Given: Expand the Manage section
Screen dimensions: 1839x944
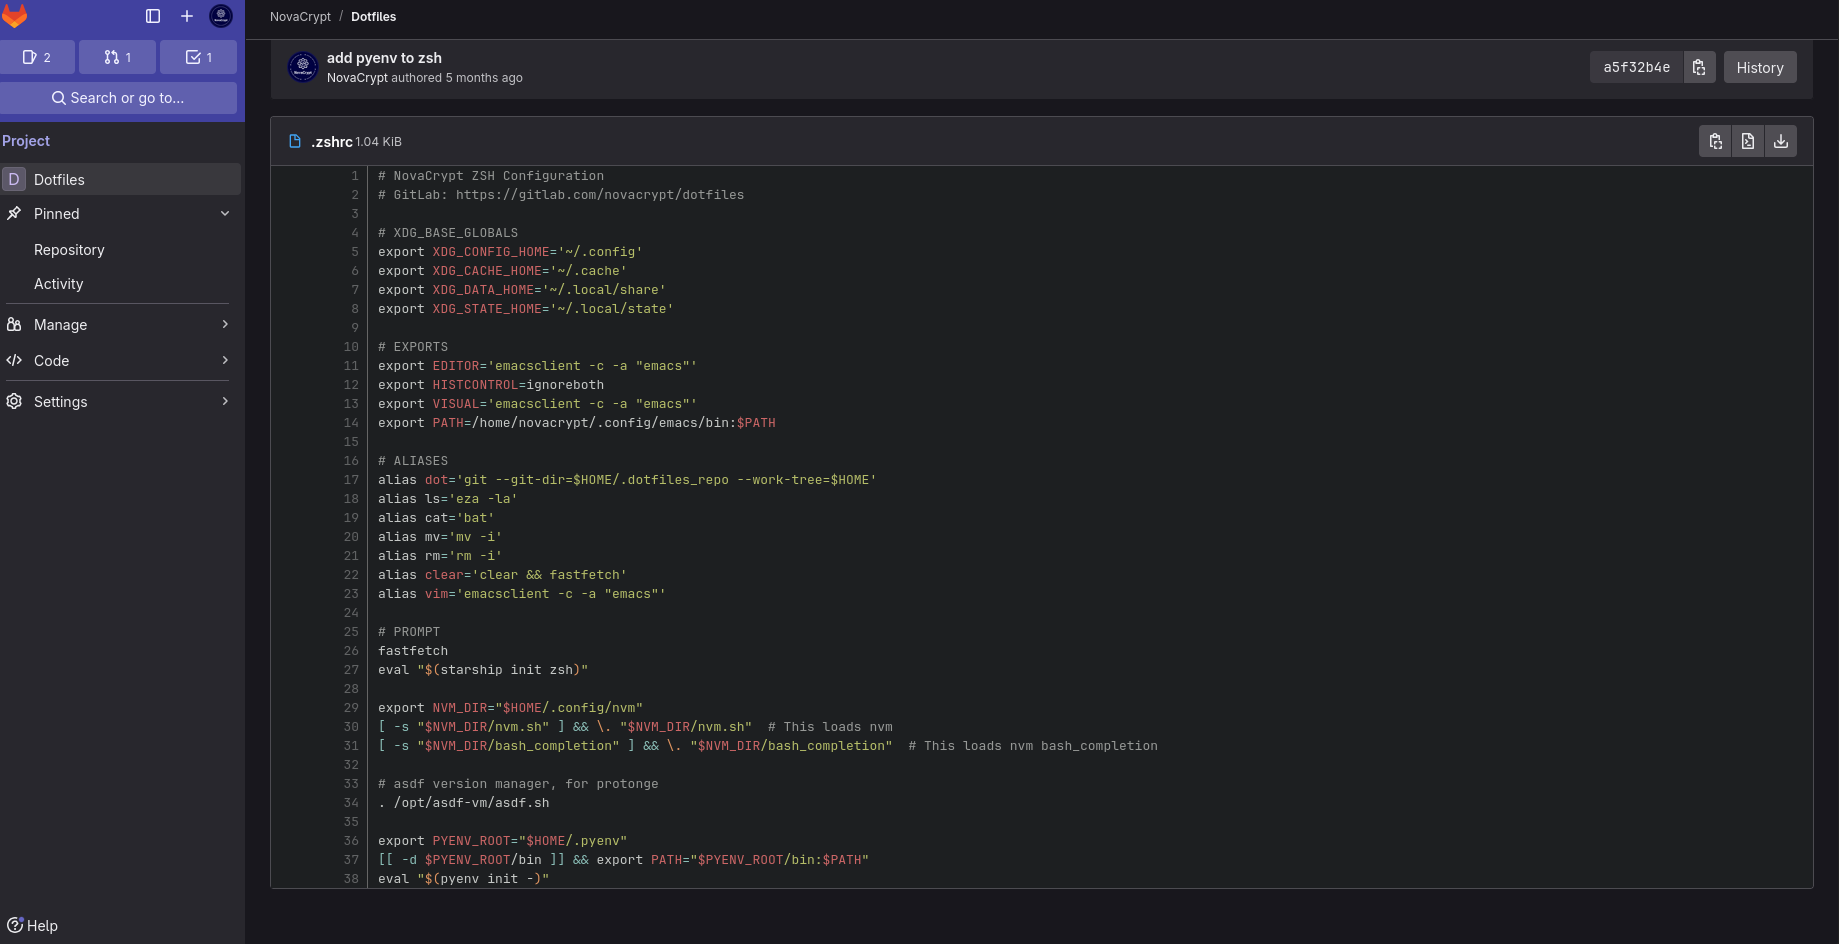Looking at the screenshot, I should [226, 324].
